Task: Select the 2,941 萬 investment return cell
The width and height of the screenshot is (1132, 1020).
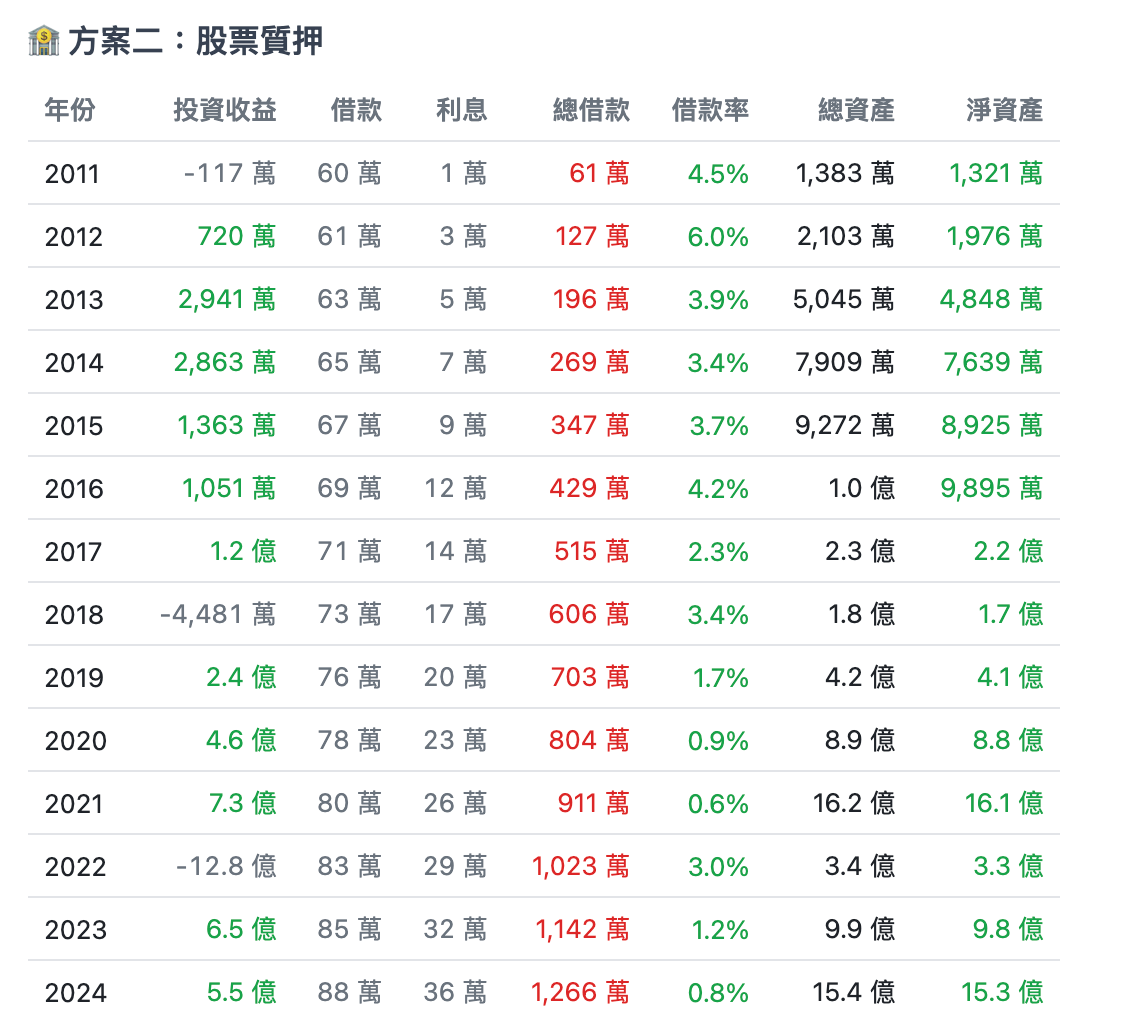Action: click(x=224, y=299)
